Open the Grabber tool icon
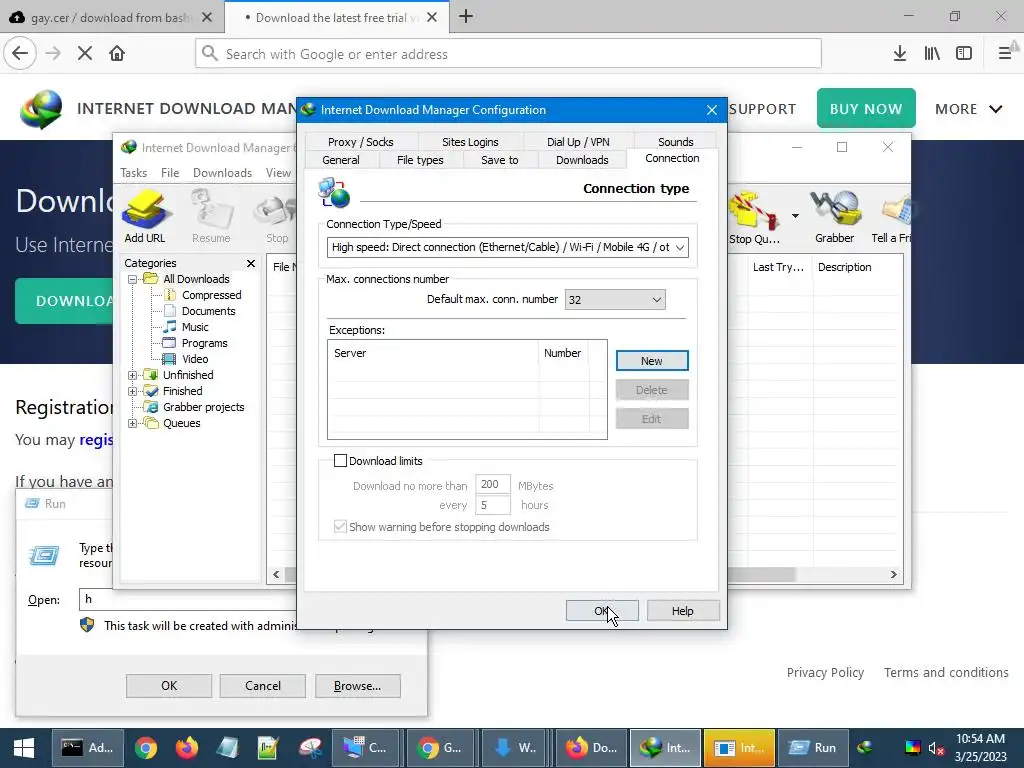This screenshot has width=1024, height=768. (x=835, y=217)
